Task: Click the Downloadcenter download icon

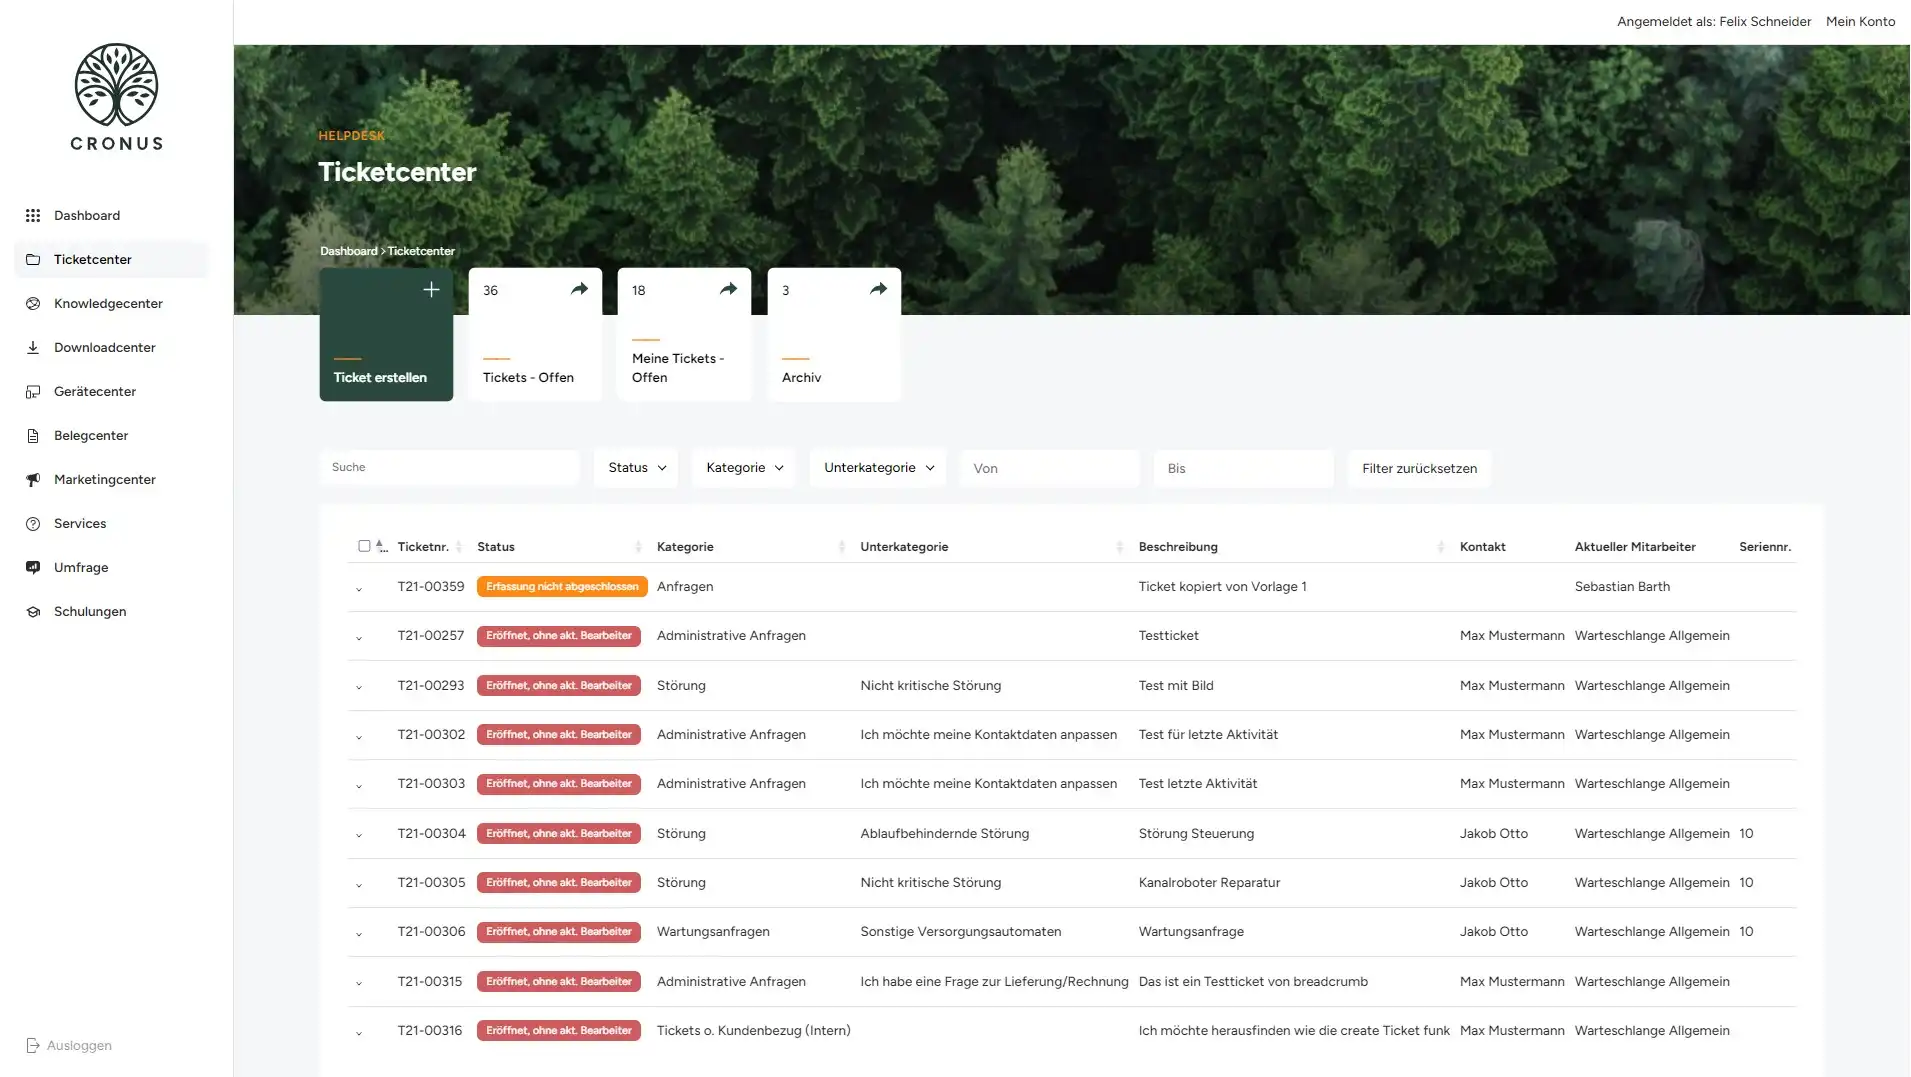Action: [33, 348]
